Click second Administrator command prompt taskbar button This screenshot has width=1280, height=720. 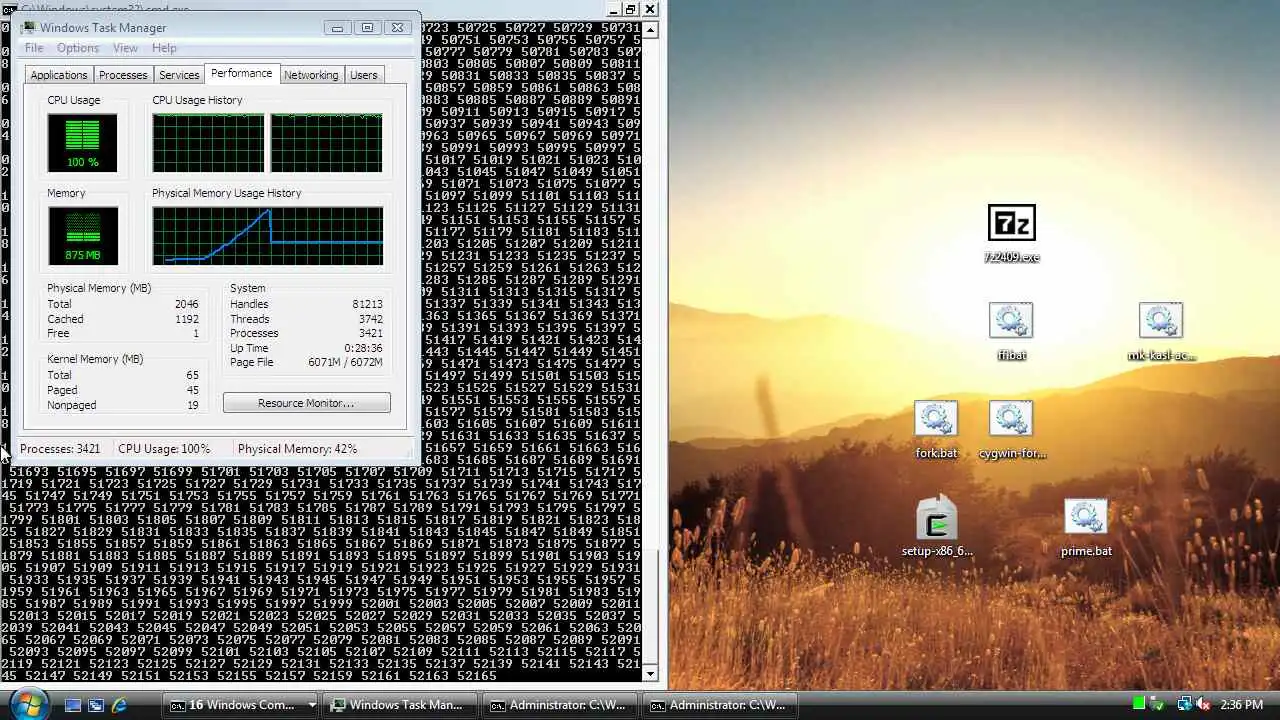coord(721,705)
